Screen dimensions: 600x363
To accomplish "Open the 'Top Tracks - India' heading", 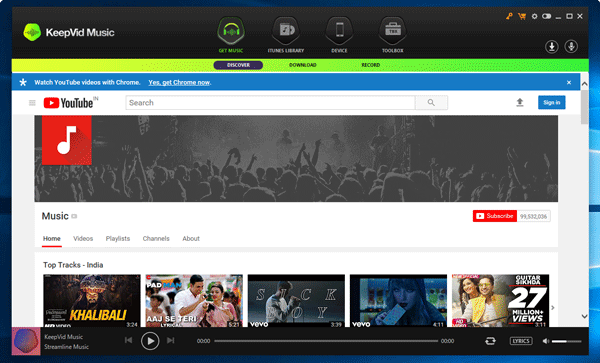I will 73,265.
